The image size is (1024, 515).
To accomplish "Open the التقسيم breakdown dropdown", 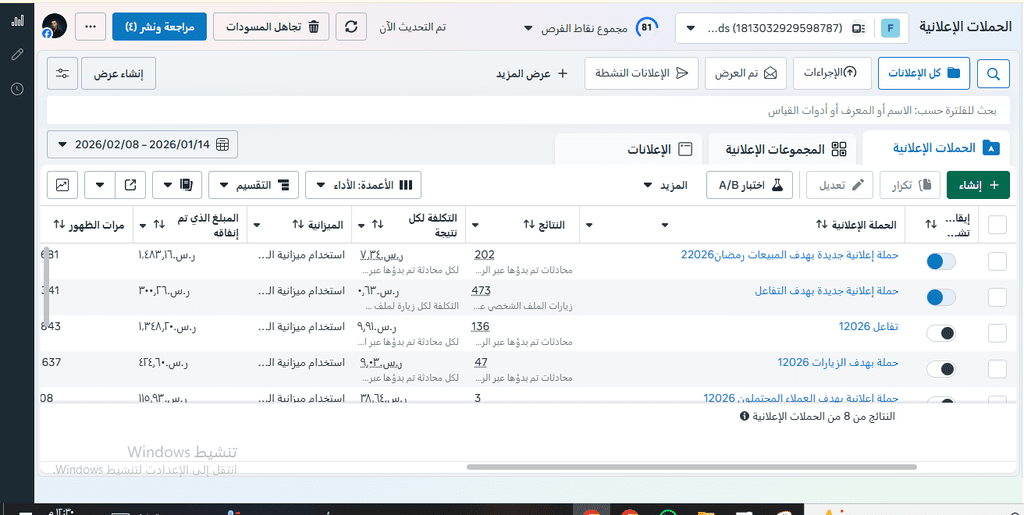I will [x=253, y=185].
